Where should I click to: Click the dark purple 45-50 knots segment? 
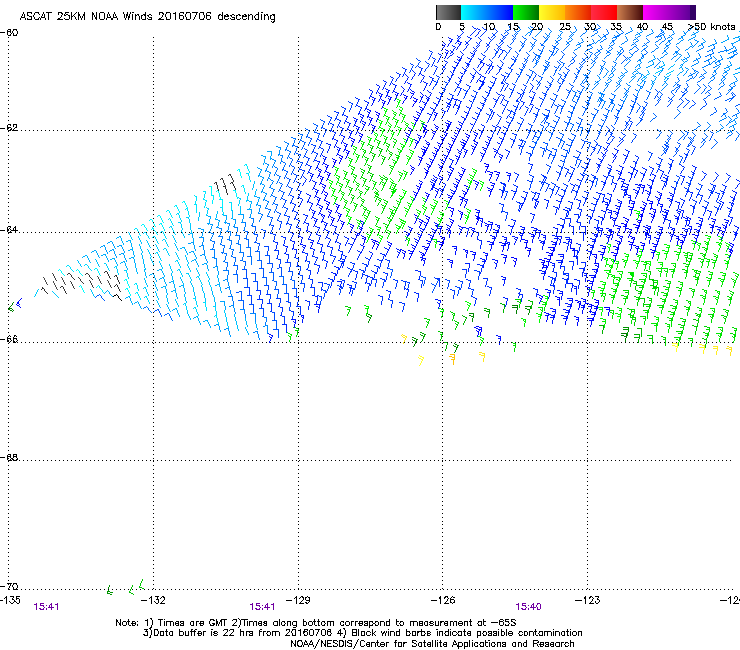682,12
